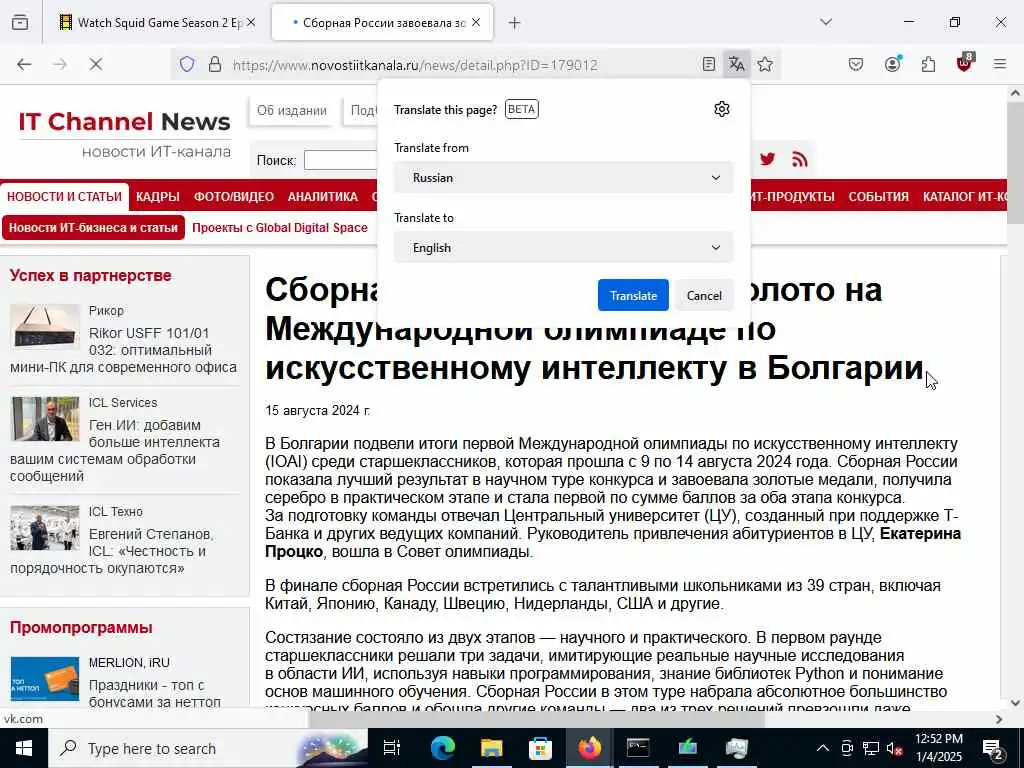Expand Translate to English dropdown
Image resolution: width=1024 pixels, height=768 pixels.
(564, 248)
